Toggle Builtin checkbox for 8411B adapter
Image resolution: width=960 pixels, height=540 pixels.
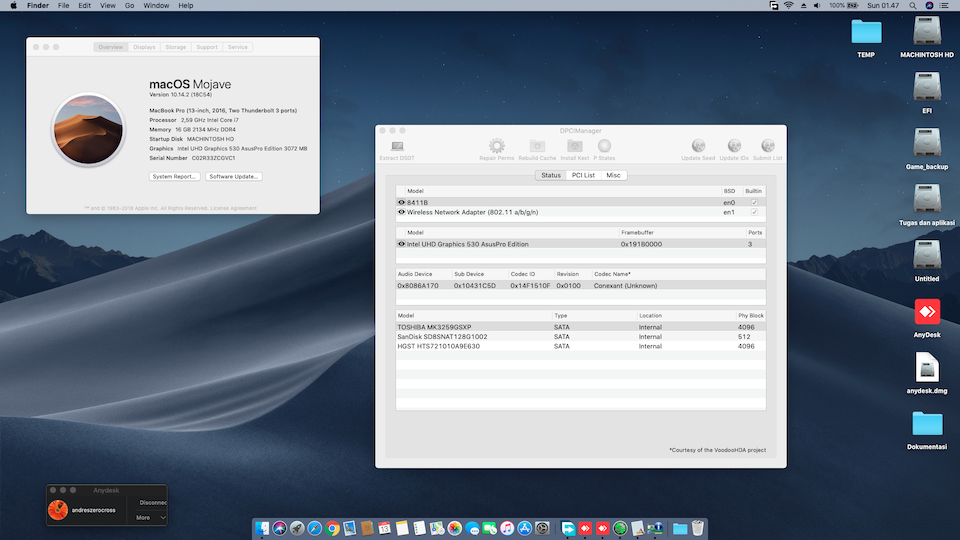(754, 202)
